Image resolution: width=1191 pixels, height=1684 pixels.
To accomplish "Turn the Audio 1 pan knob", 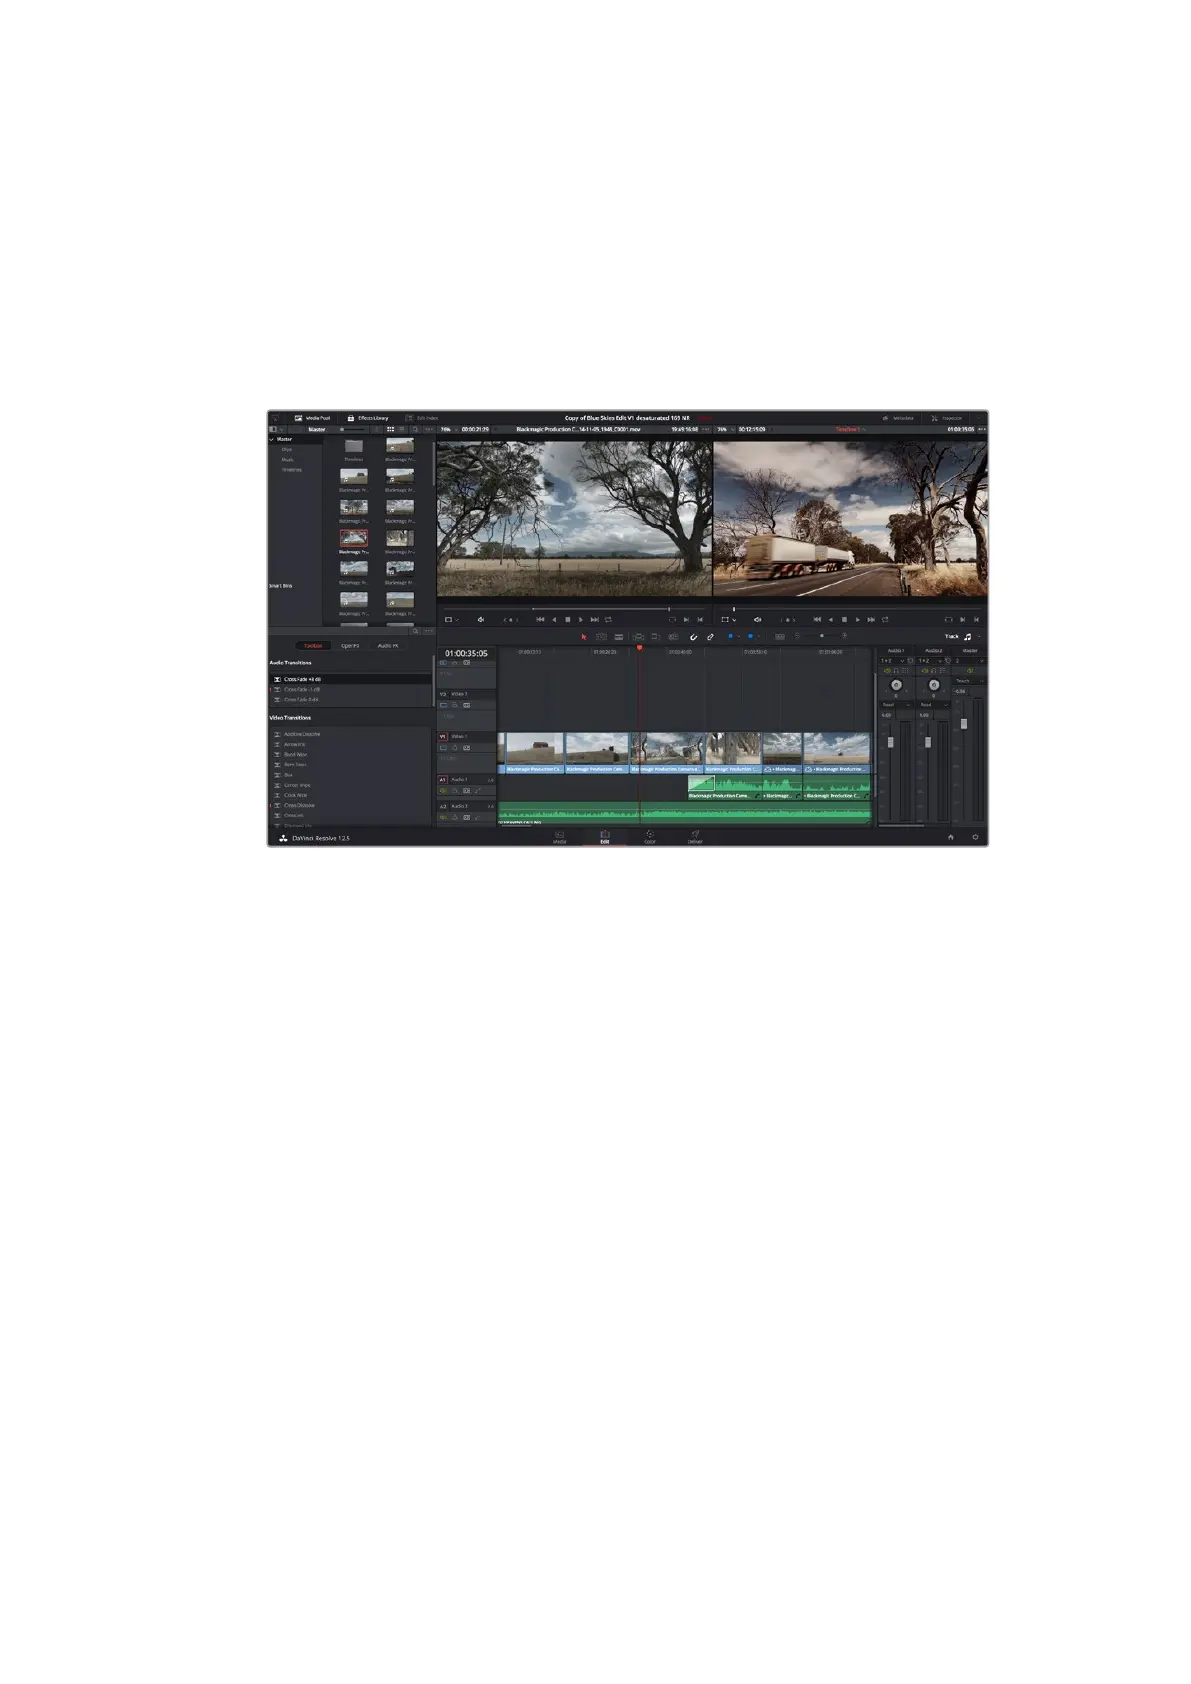I will (896, 685).
